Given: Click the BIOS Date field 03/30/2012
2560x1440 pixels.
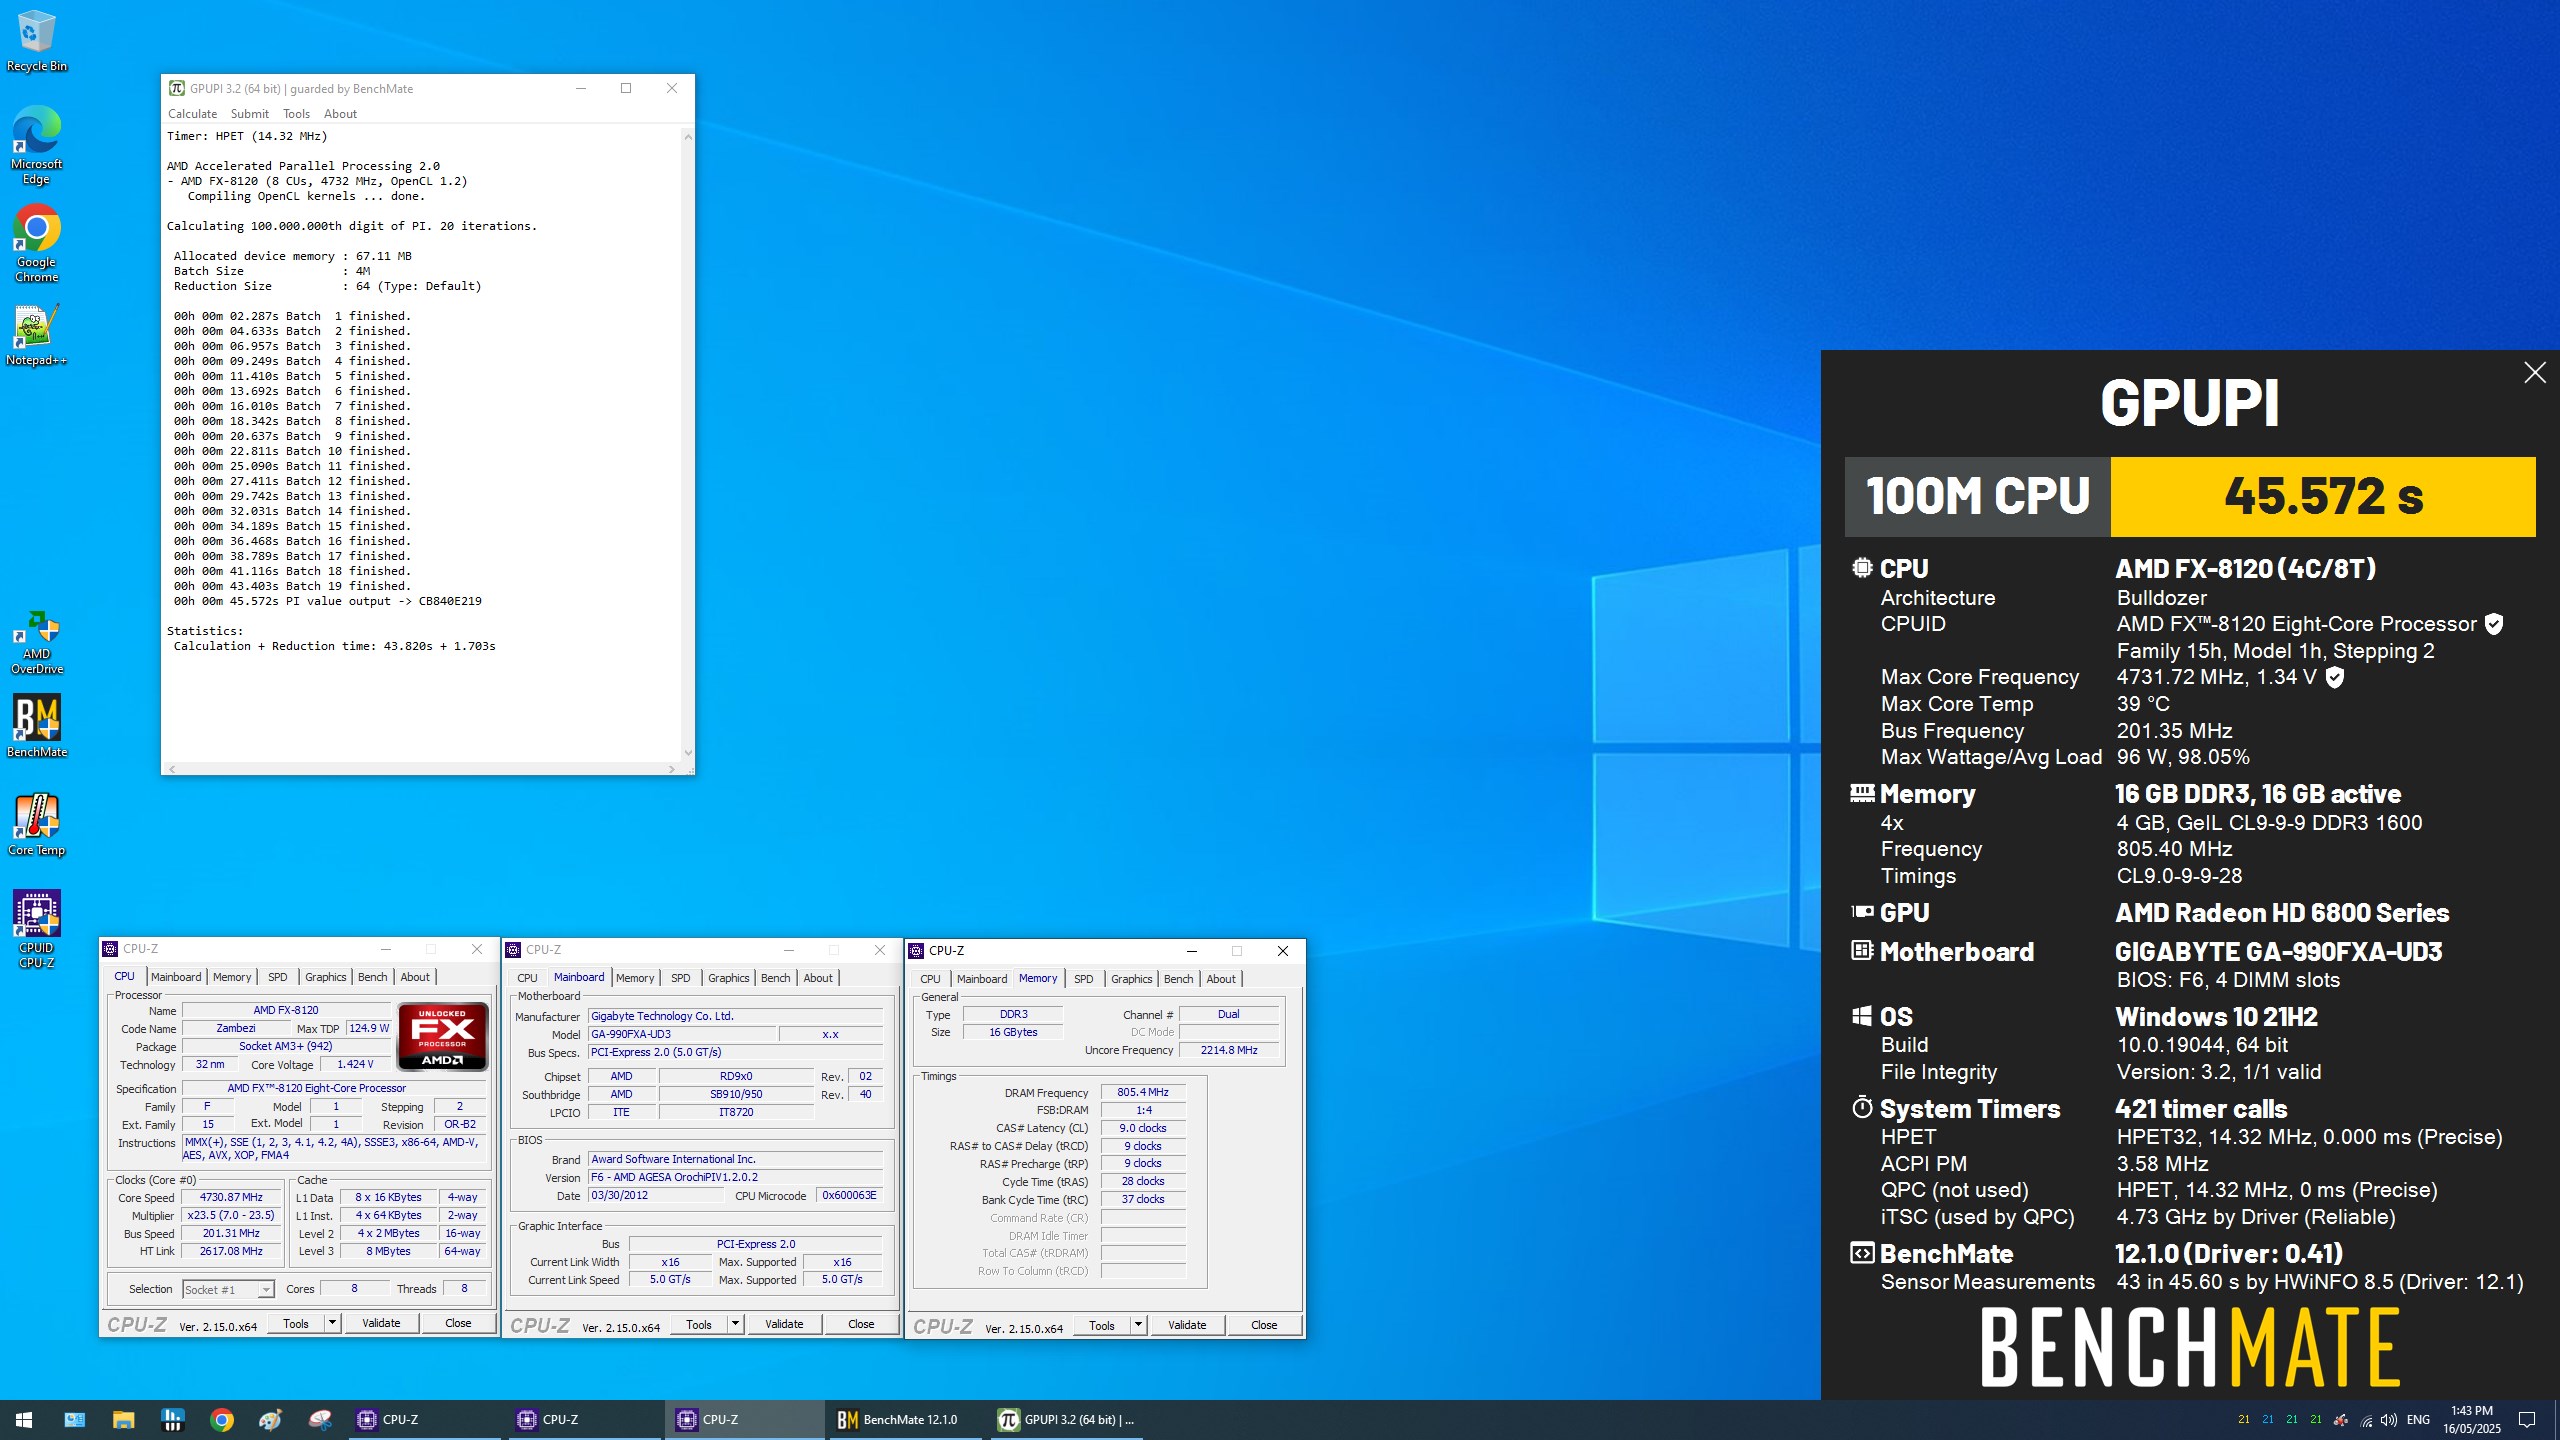Looking at the screenshot, I should pos(656,1195).
